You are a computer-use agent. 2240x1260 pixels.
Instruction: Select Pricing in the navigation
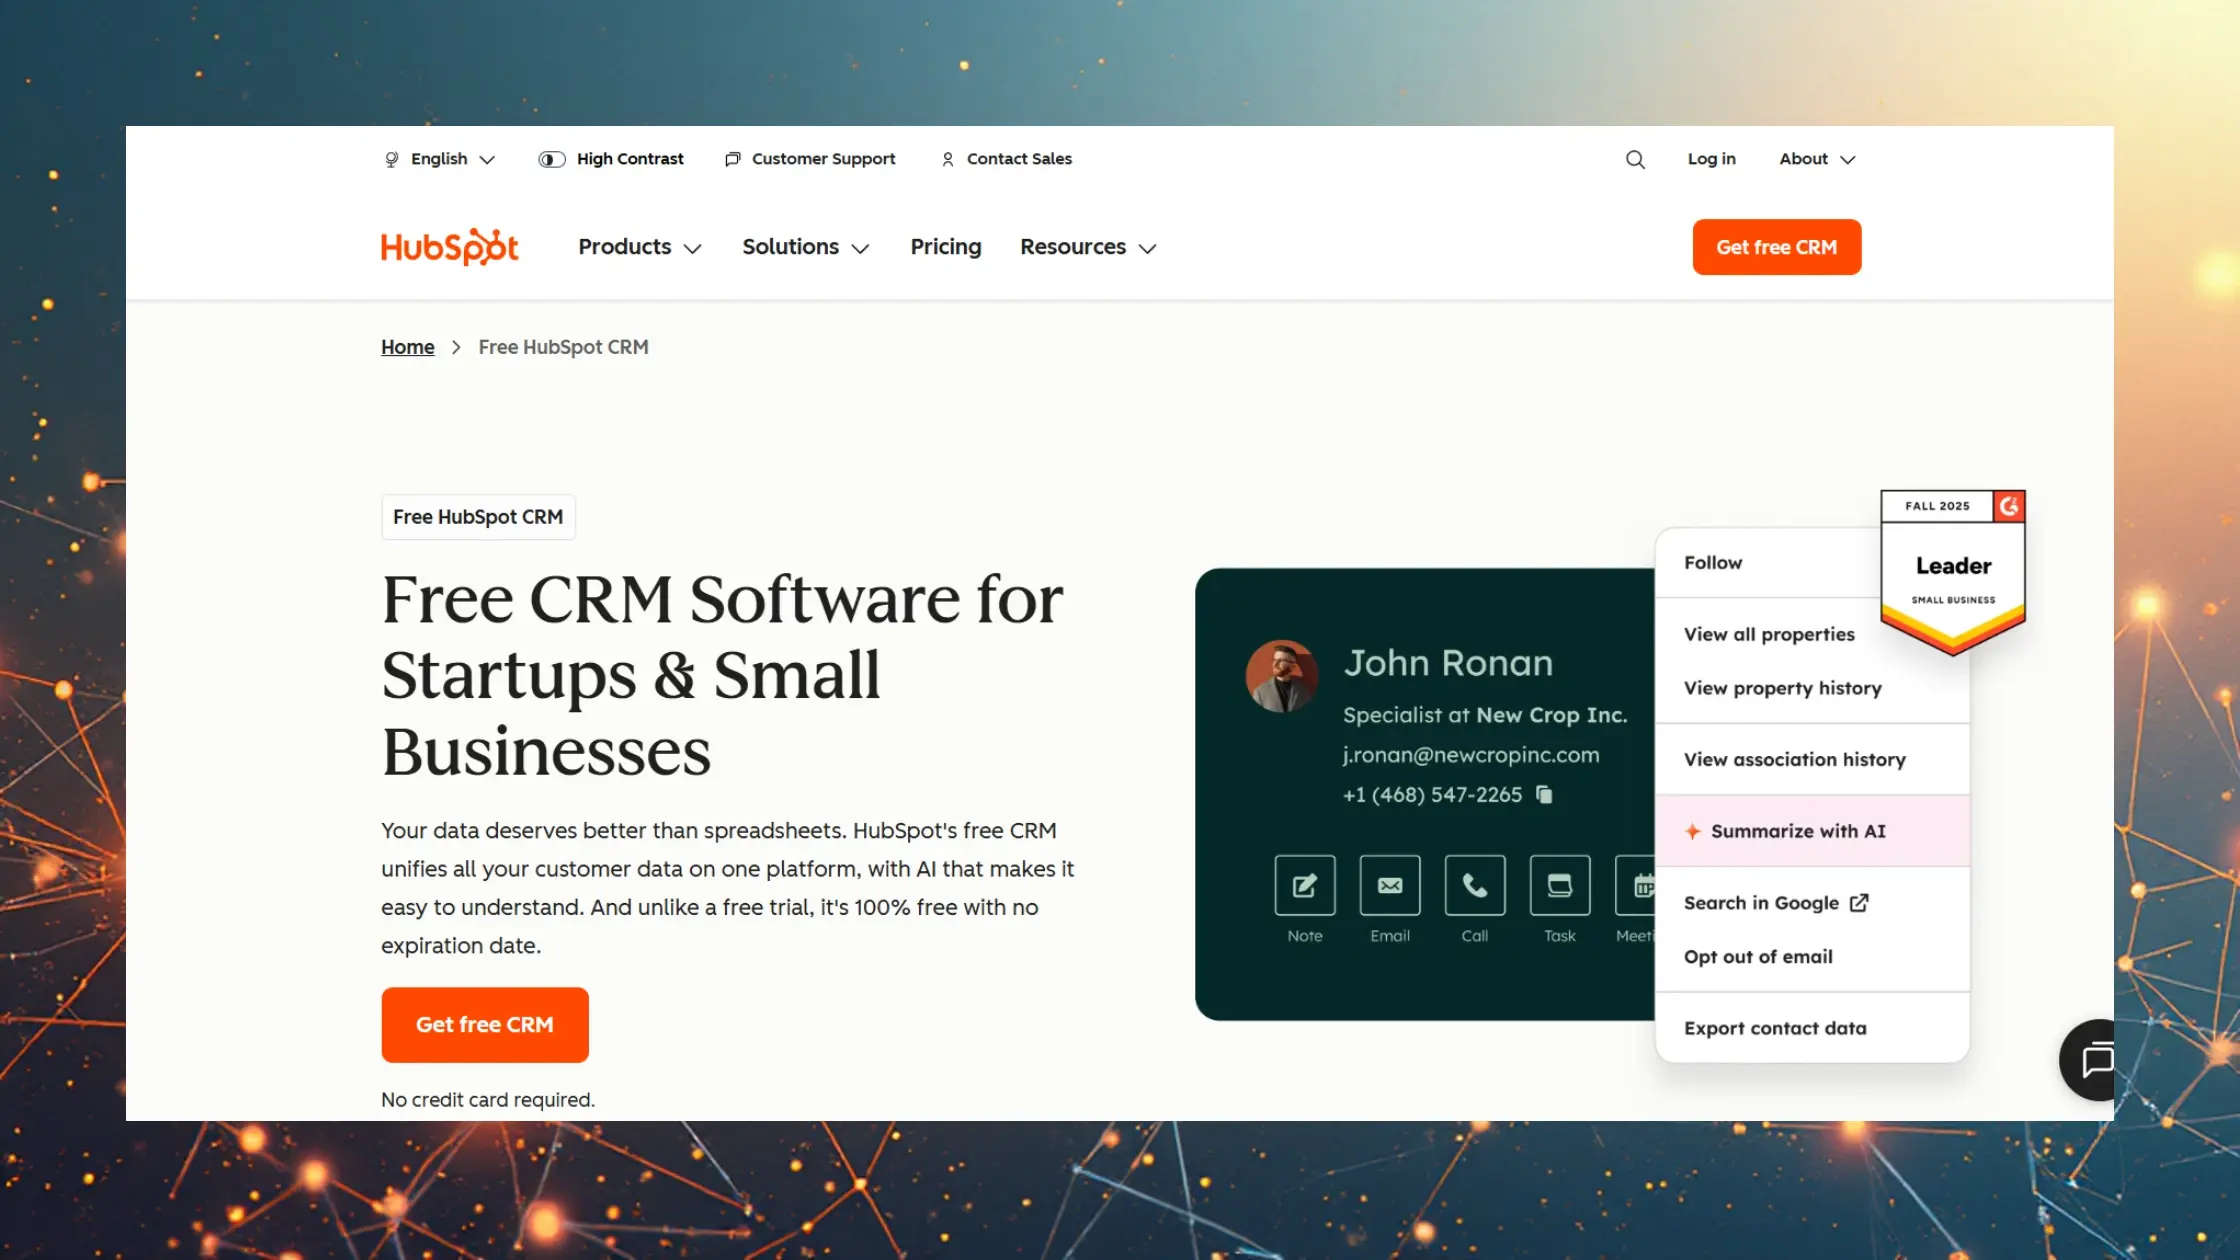[x=945, y=247]
